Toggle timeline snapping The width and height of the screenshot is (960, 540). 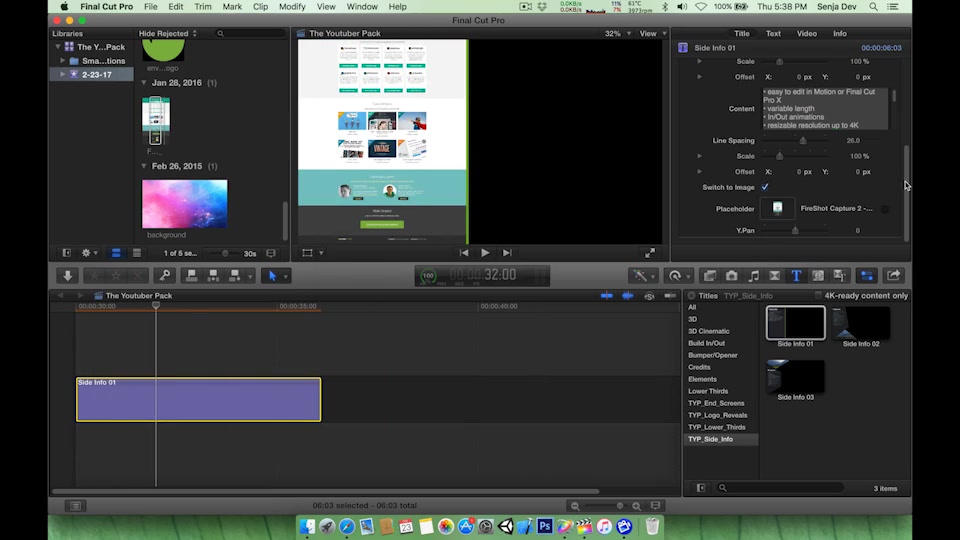670,296
